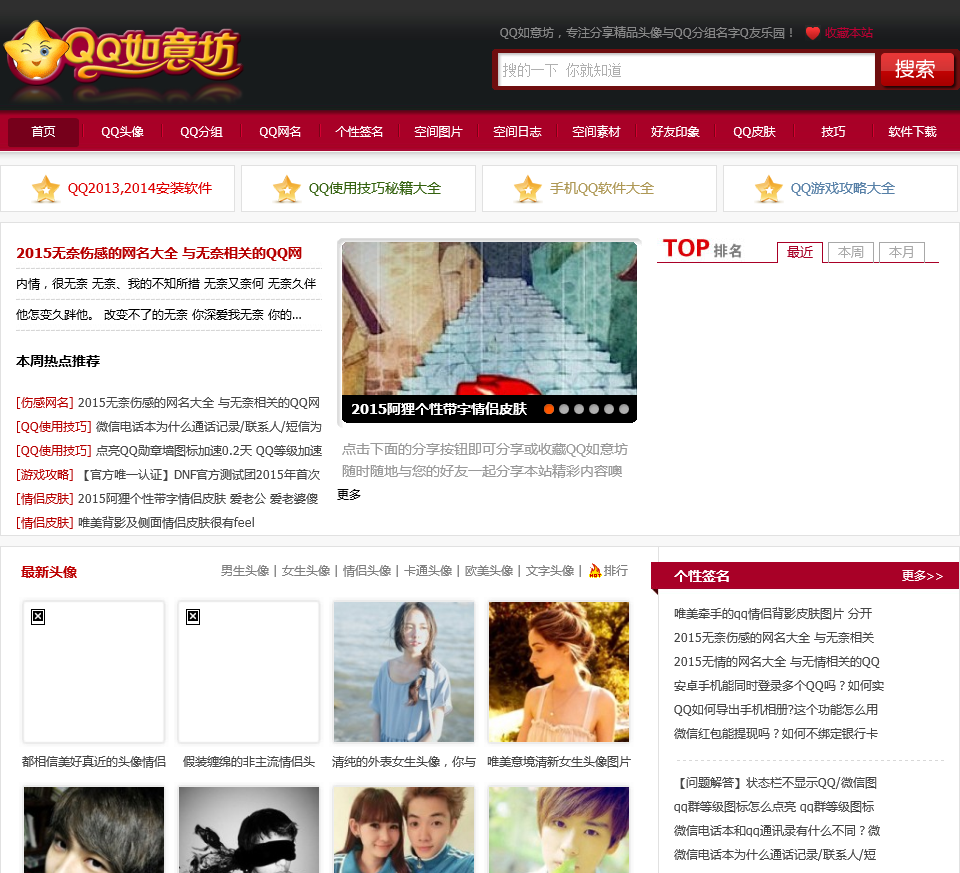Filter avatars by 文字头像
Image resolution: width=960 pixels, height=873 pixels.
[x=550, y=571]
